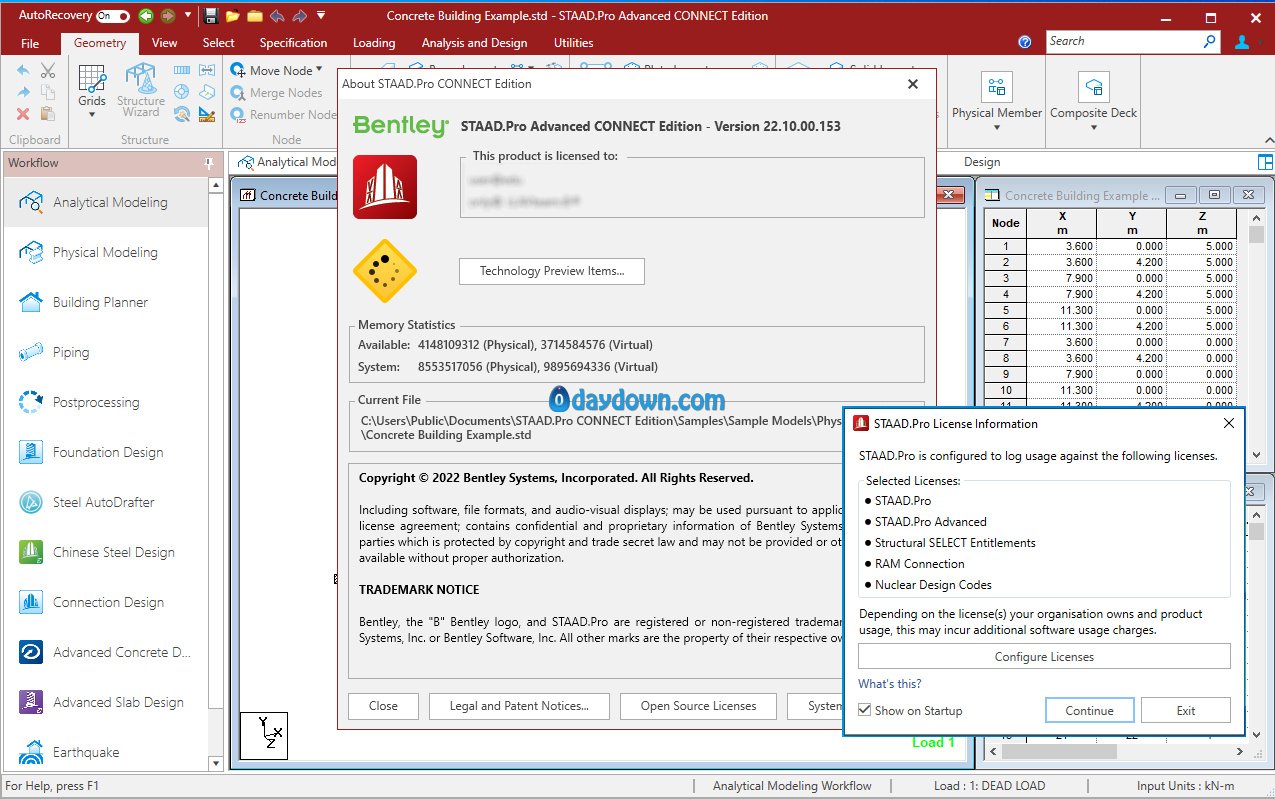Click the ribbon Search field

[x=1124, y=42]
